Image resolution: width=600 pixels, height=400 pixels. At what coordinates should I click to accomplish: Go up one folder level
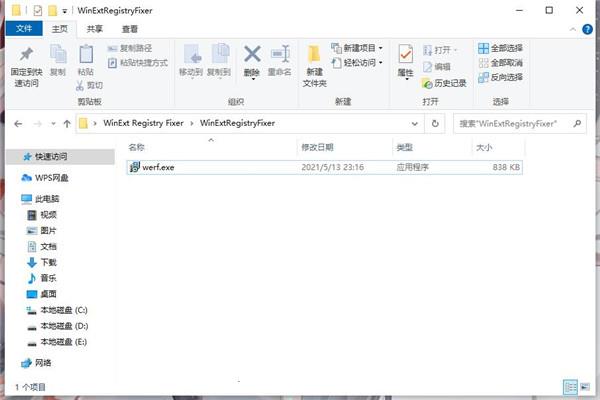pyautogui.click(x=67, y=124)
